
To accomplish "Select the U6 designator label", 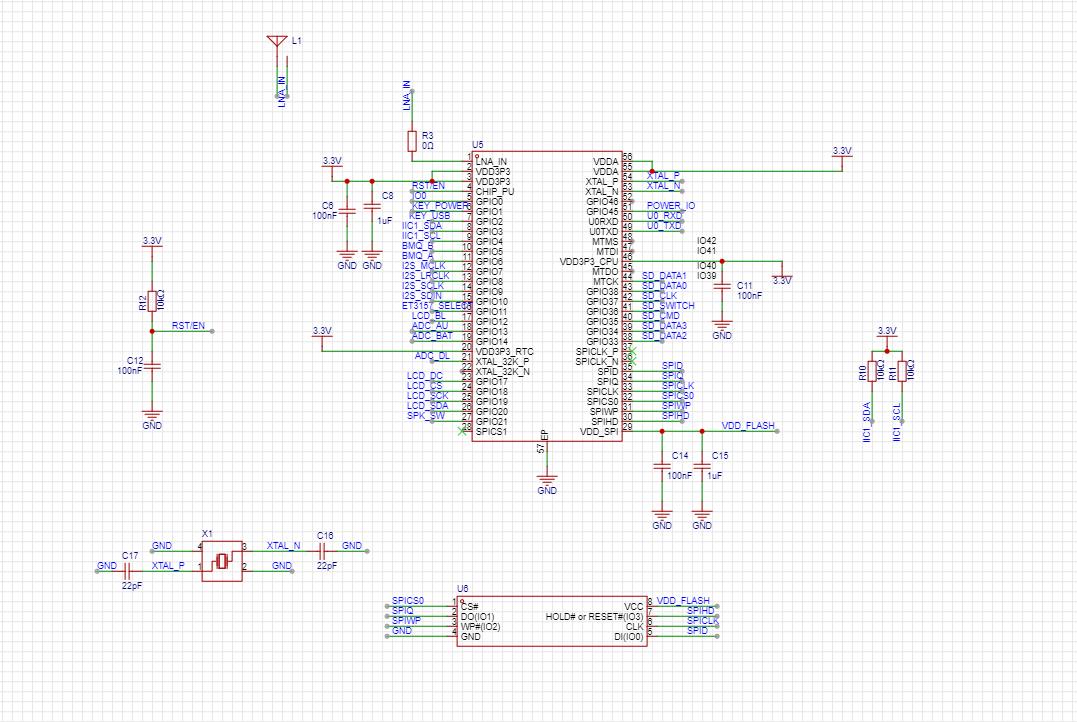I will [x=463, y=589].
